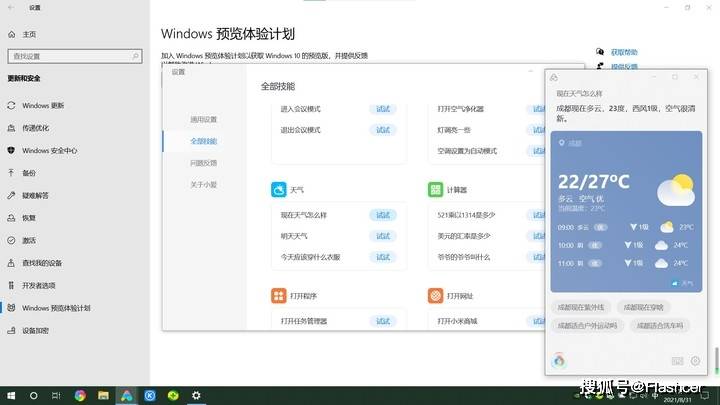Click the 空调设置为自动模式 skill text

(467, 151)
